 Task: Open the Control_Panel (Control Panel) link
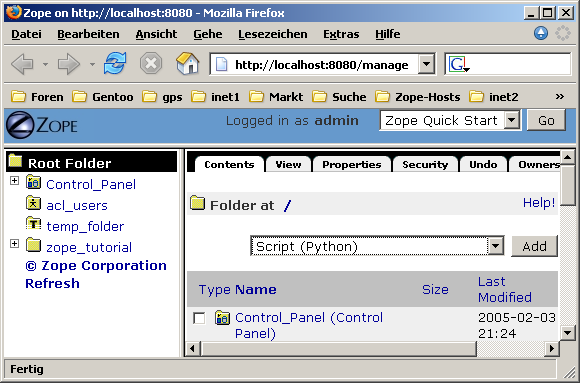(x=309, y=325)
